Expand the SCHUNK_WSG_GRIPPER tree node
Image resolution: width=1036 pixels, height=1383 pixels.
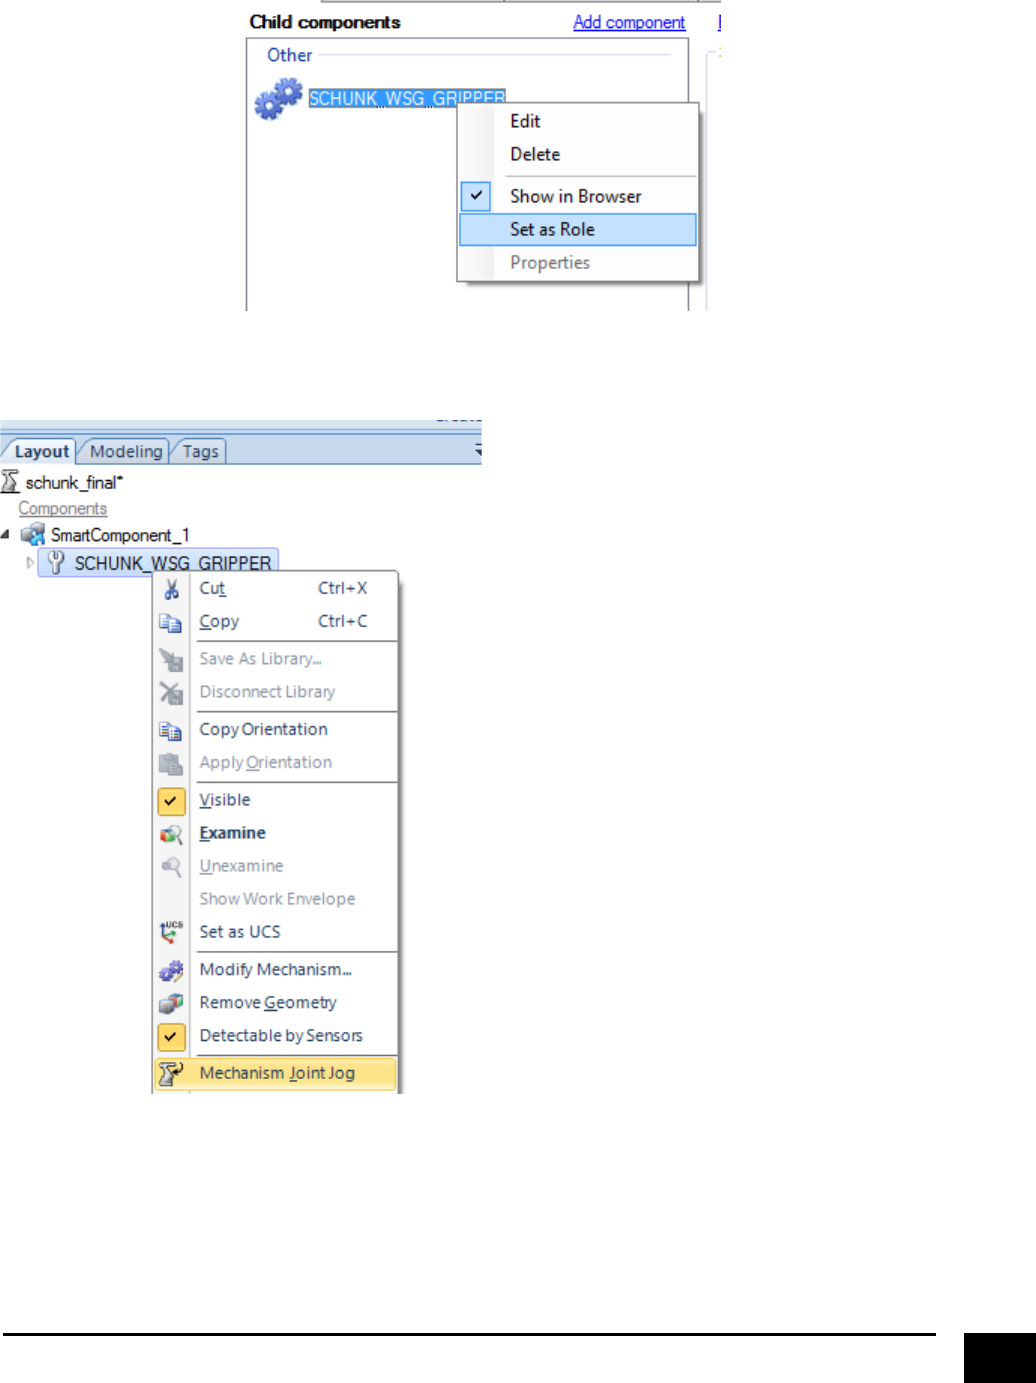pyautogui.click(x=29, y=563)
